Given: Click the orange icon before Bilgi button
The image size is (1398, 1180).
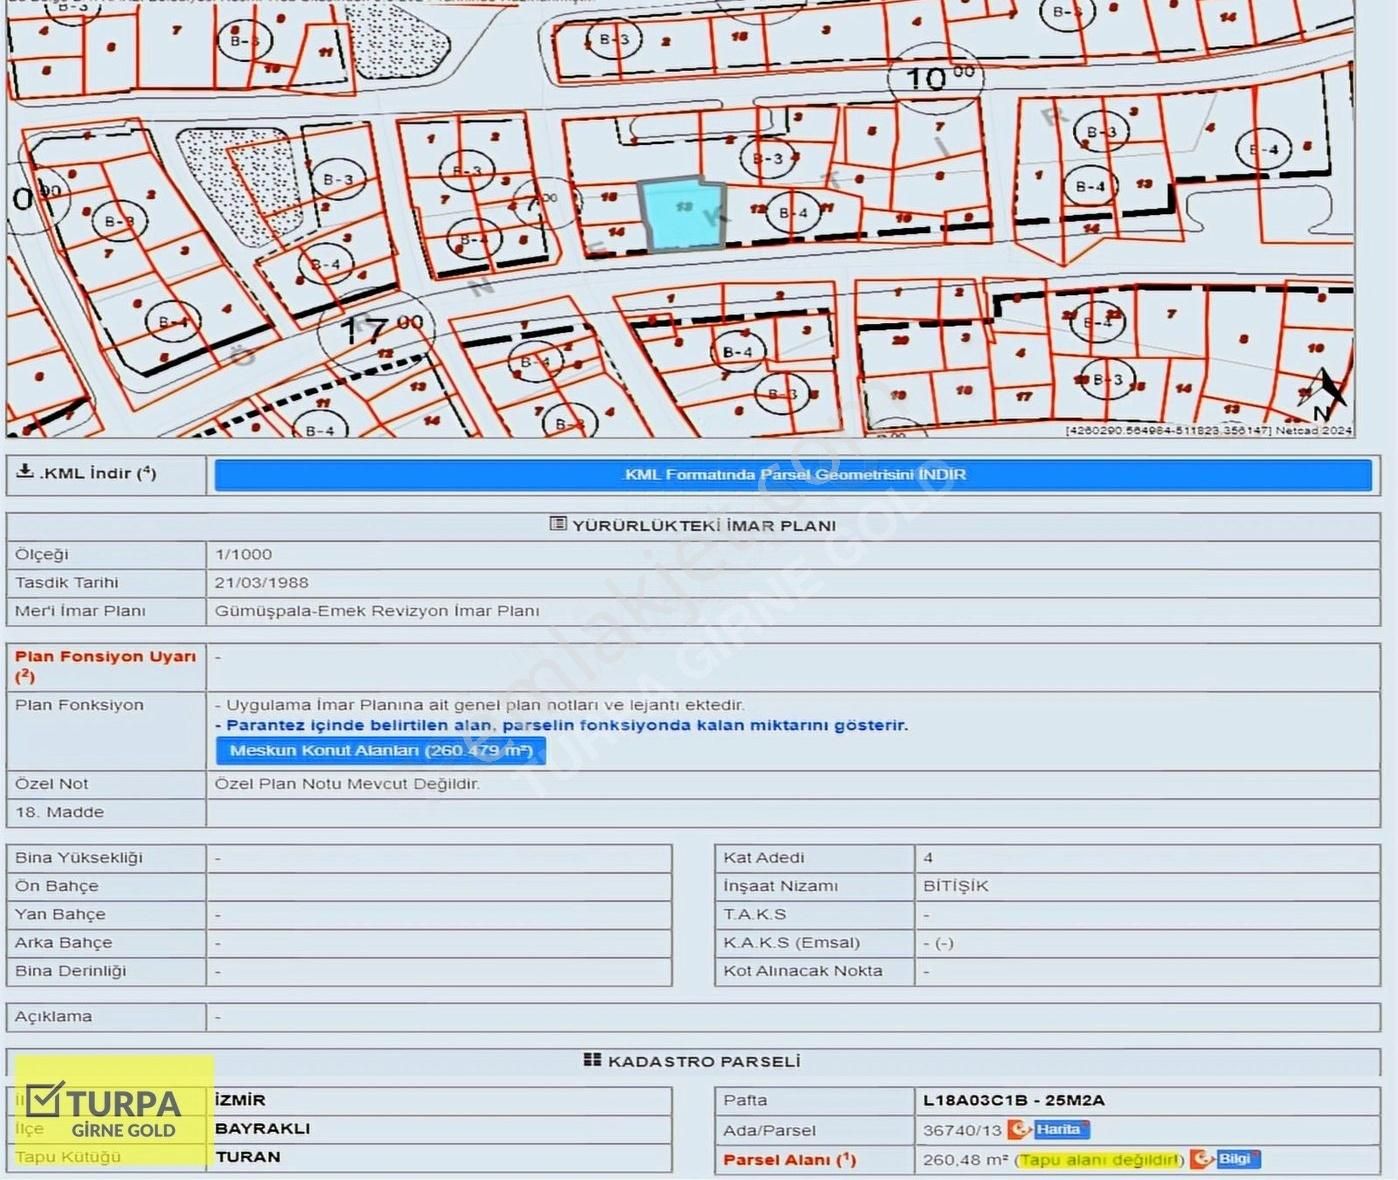Looking at the screenshot, I should click(x=1201, y=1159).
